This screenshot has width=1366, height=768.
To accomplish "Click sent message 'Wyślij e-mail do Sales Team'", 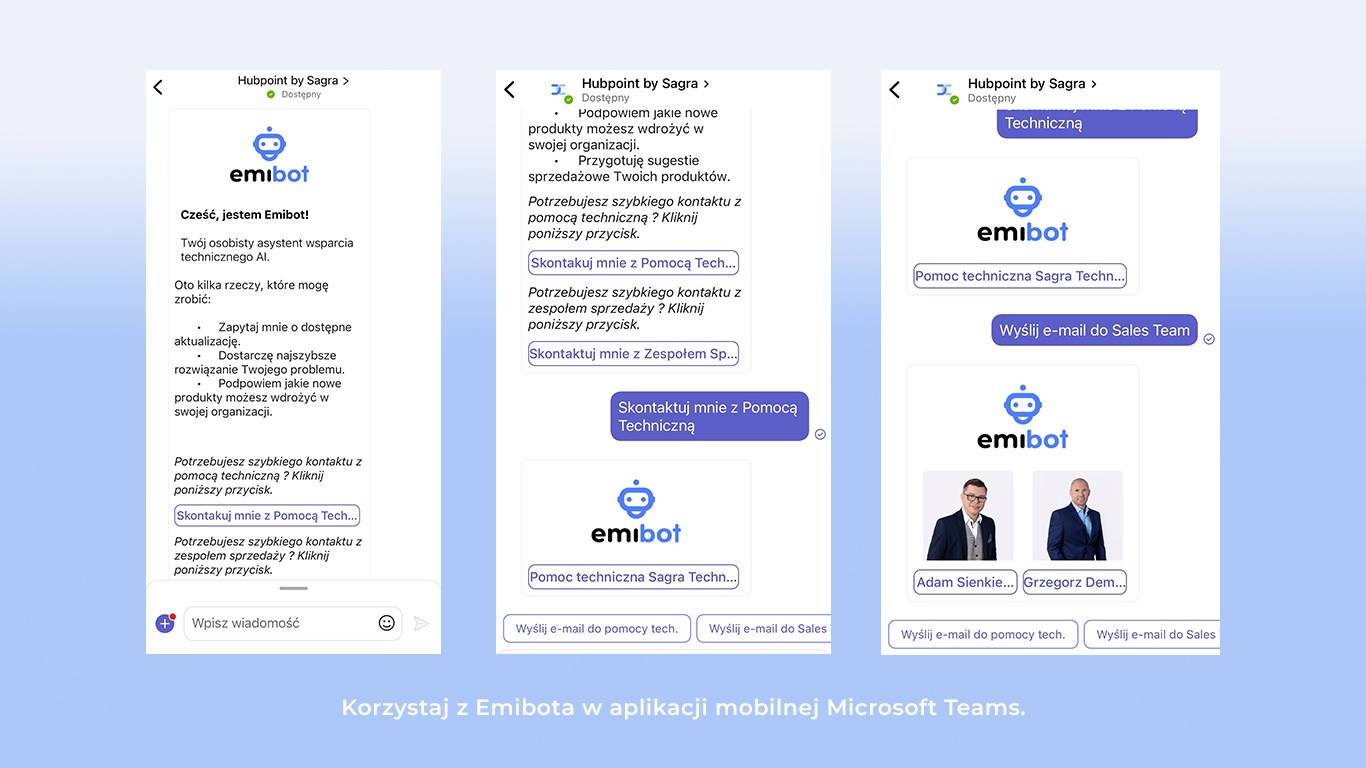I will click(x=1095, y=330).
